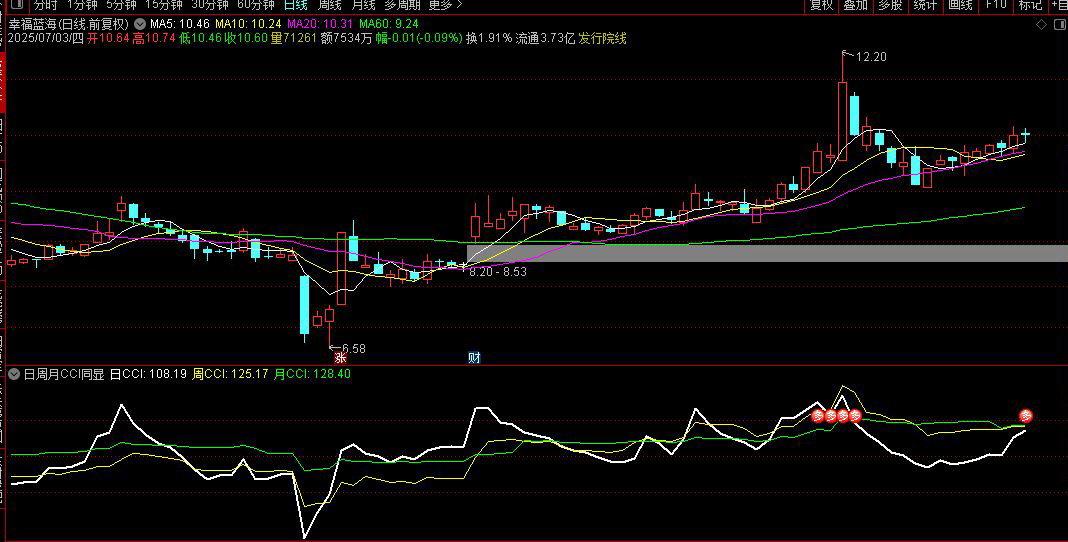Click the 周CCI: 125.17 value
Viewport: 1068px width, 542px height.
[231, 374]
